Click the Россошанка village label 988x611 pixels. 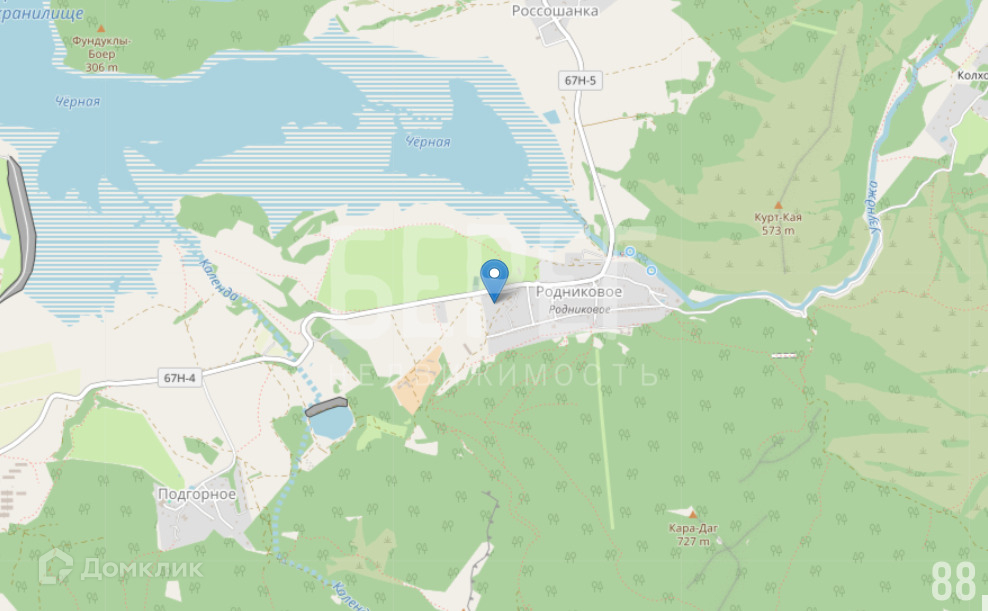(x=554, y=11)
